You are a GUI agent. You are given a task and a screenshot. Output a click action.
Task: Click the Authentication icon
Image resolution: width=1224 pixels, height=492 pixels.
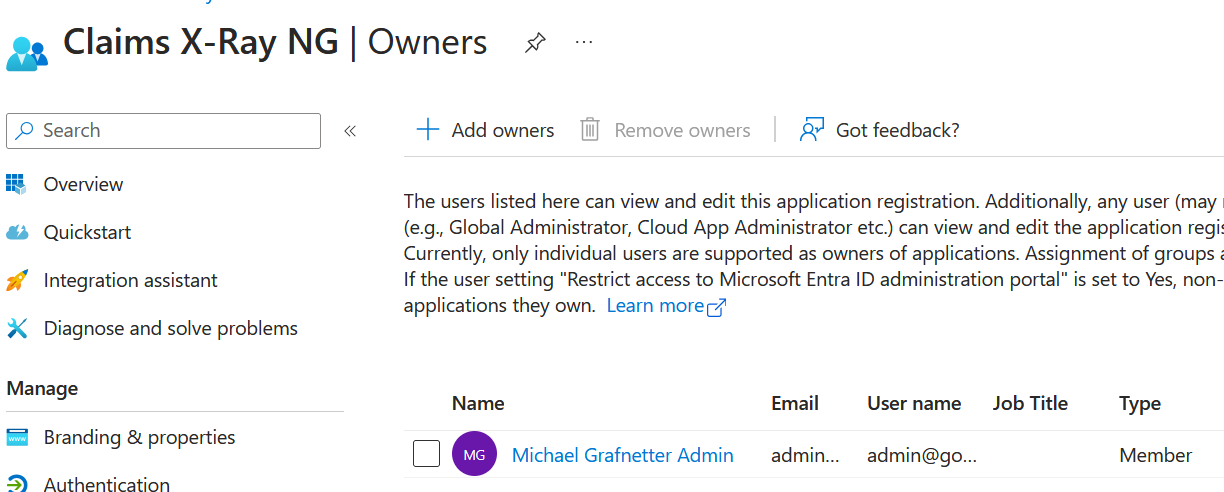tap(17, 484)
